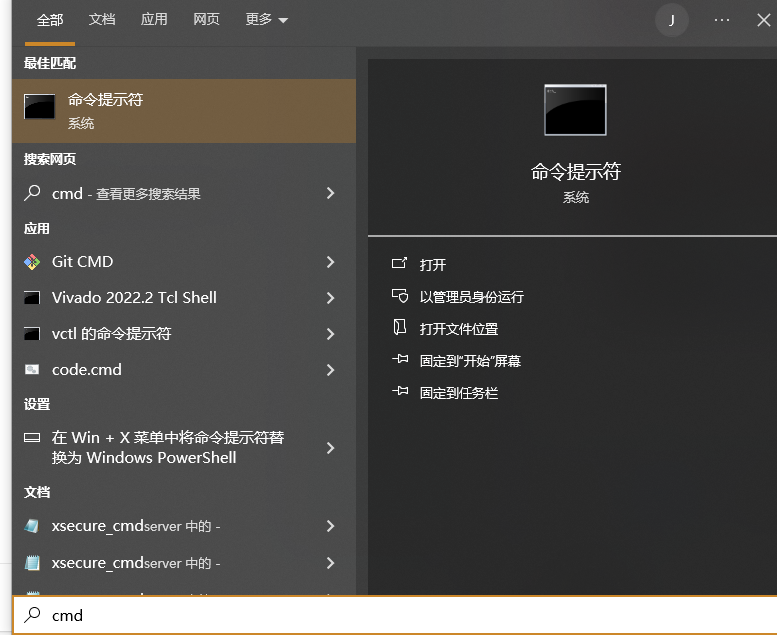Switch to the 应用 tab
777x635 pixels.
pos(154,19)
